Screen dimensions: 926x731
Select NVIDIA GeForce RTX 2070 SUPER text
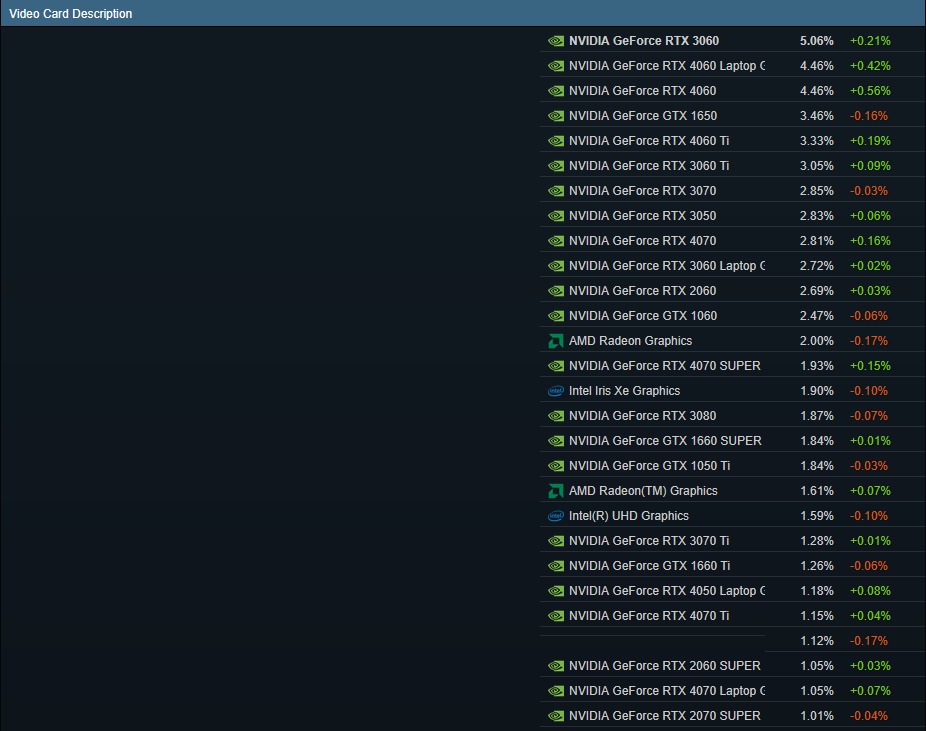click(664, 716)
